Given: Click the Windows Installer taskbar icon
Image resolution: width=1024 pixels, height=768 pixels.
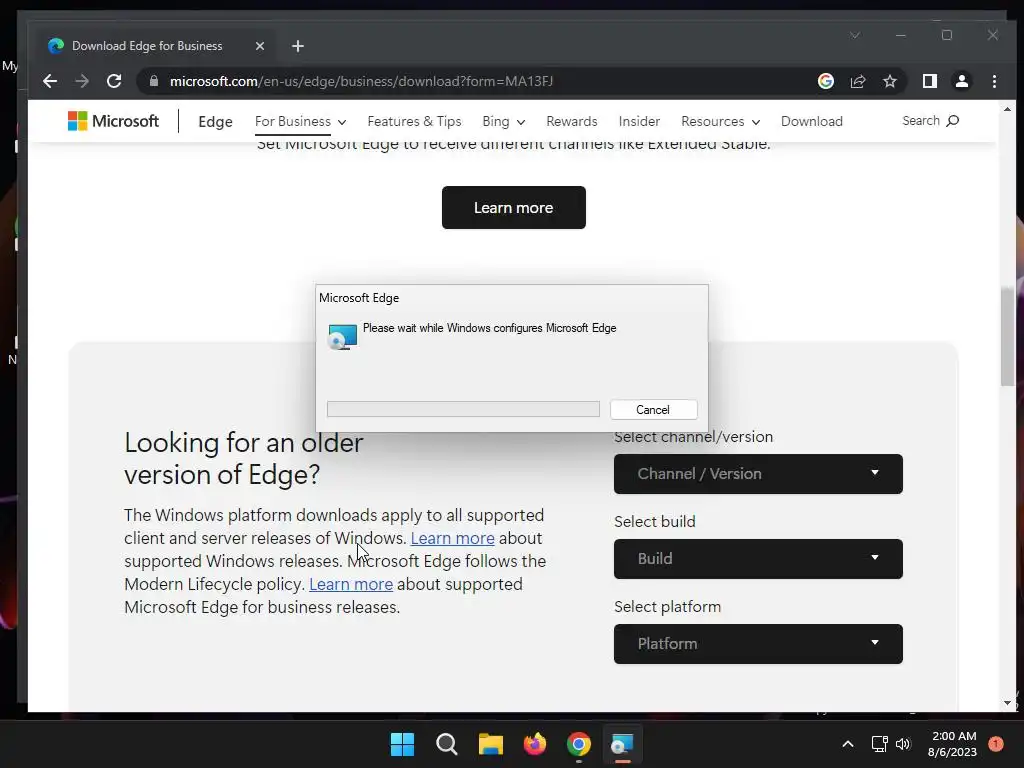Looking at the screenshot, I should pos(622,744).
